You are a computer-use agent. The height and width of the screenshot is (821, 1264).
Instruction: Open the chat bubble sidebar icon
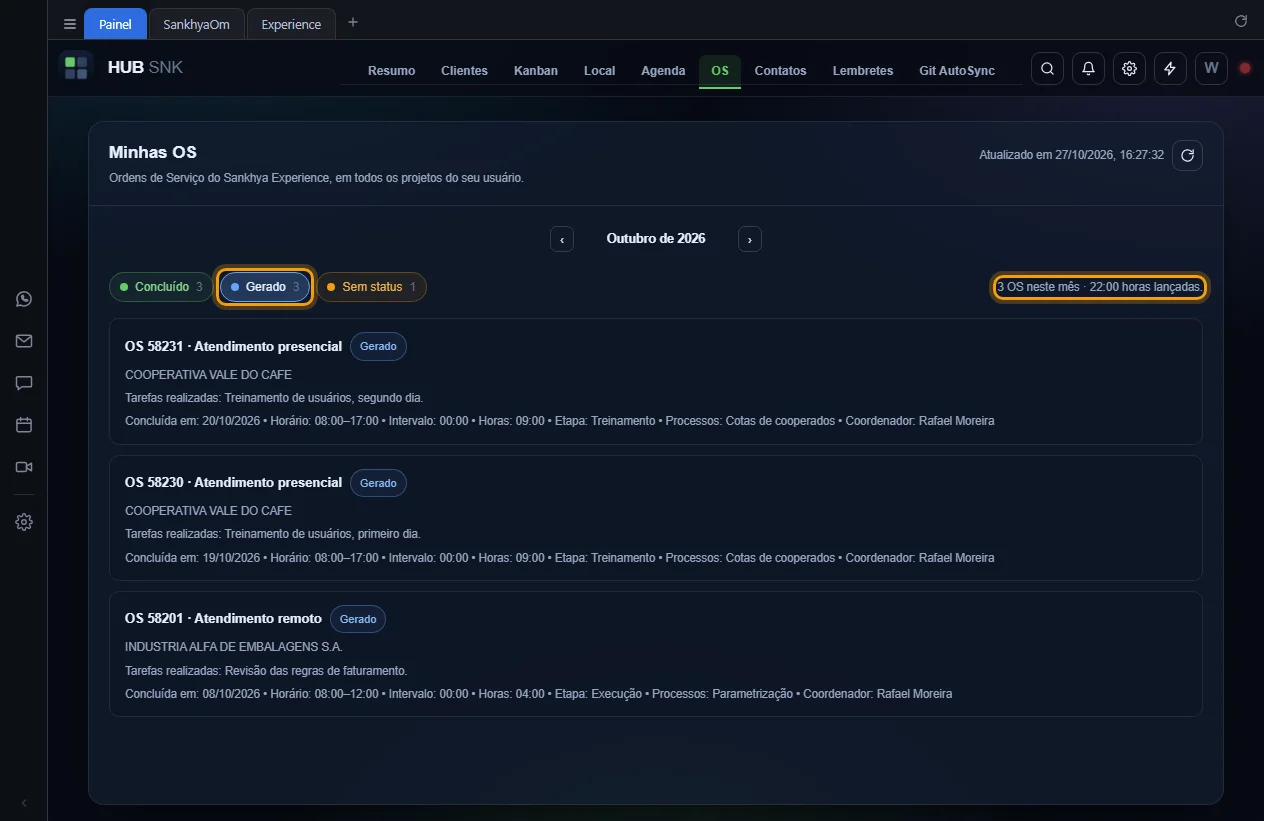tap(24, 383)
